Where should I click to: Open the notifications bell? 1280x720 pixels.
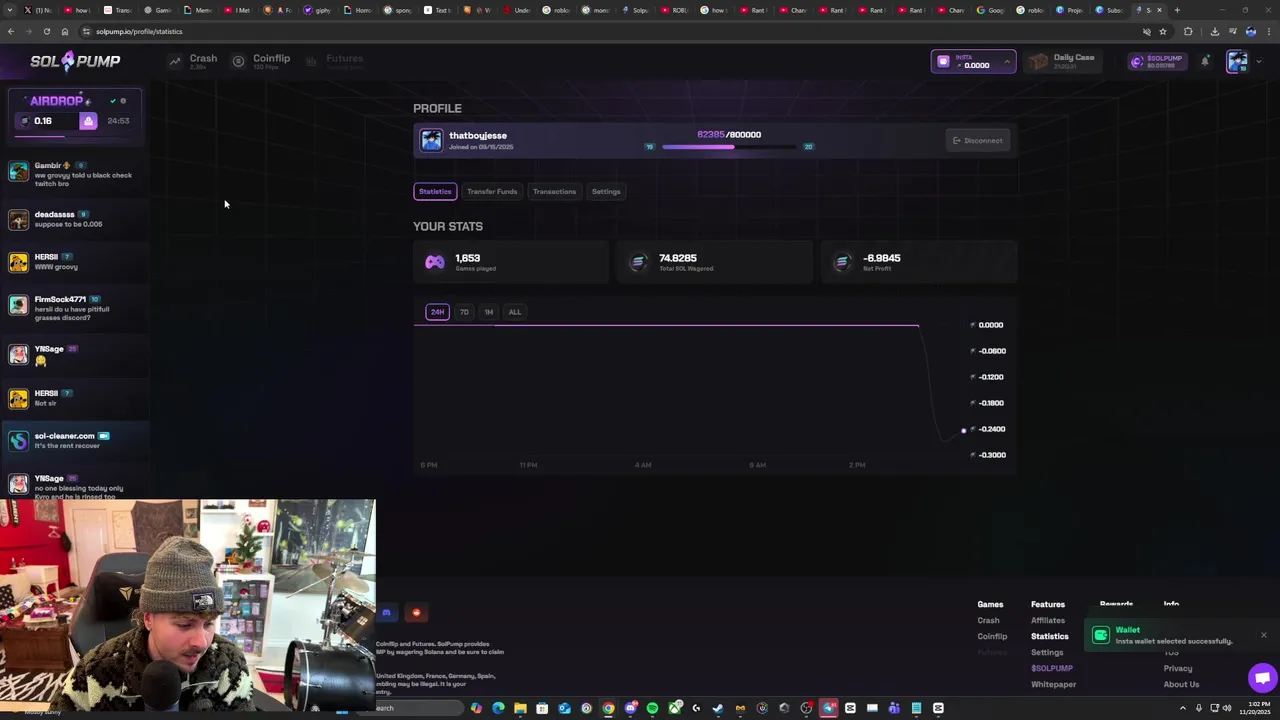(x=1205, y=62)
